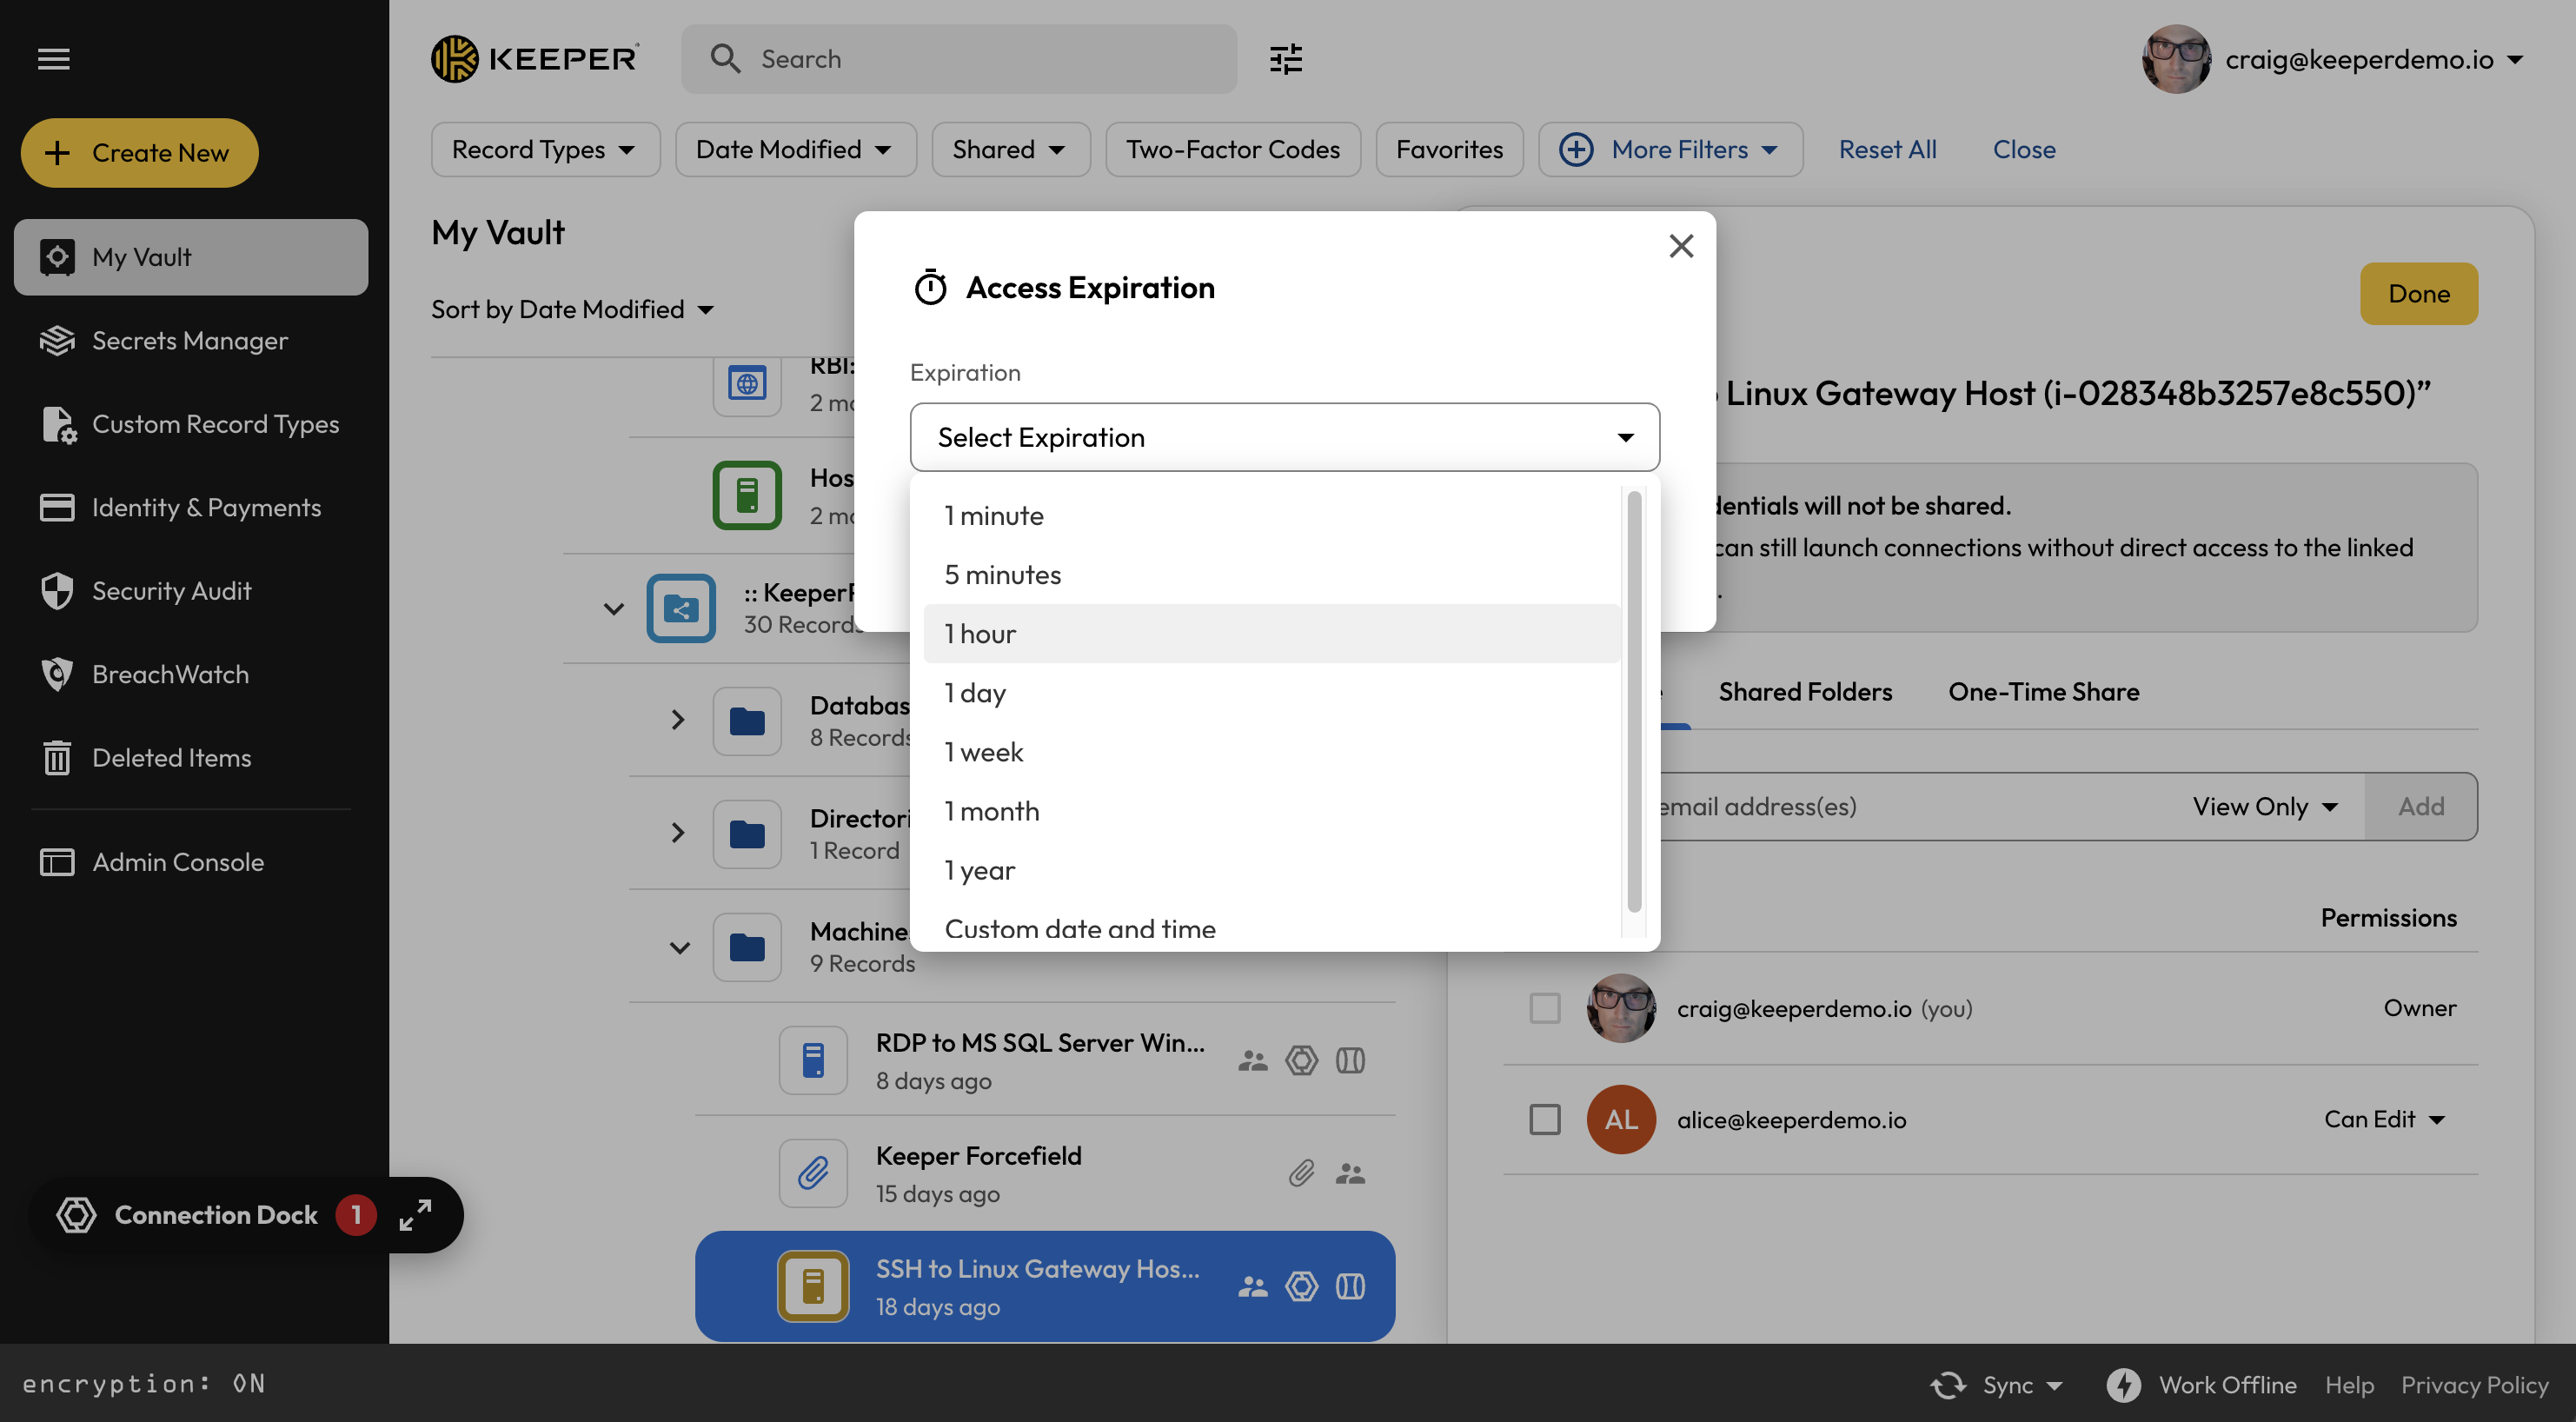
Task: Open Deleted Items trash icon
Action: [57, 758]
